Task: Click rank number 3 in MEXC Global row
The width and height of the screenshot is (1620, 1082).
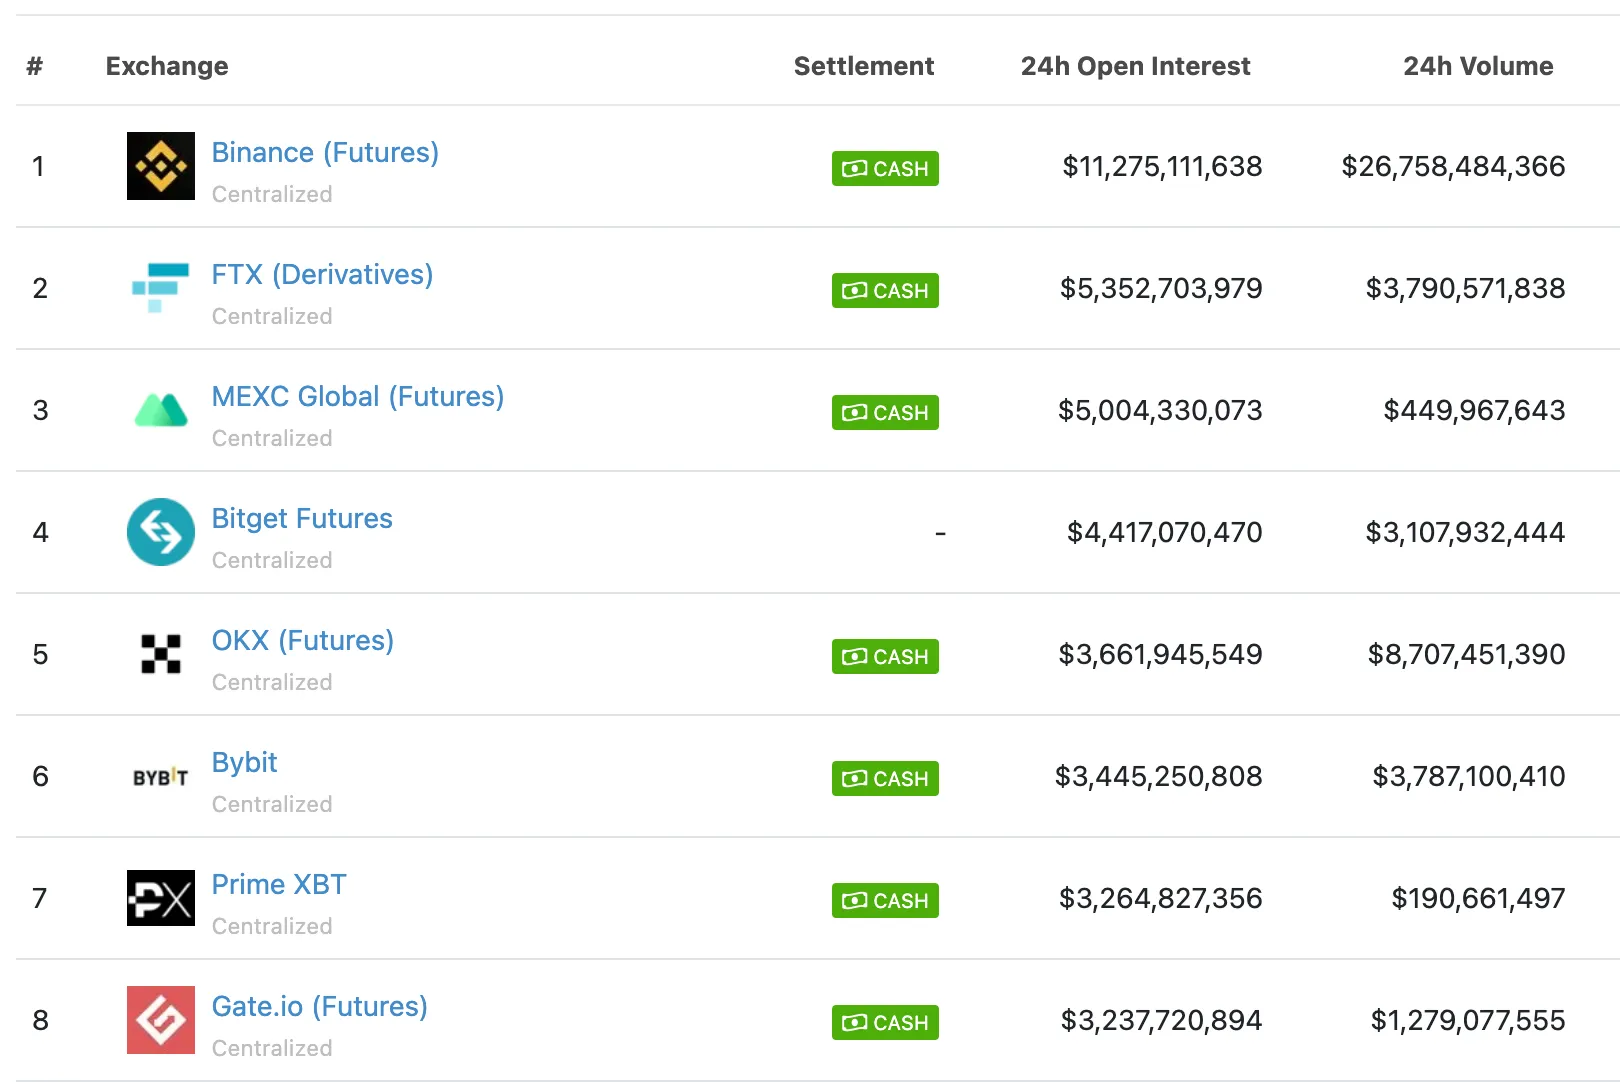Action: coord(40,410)
